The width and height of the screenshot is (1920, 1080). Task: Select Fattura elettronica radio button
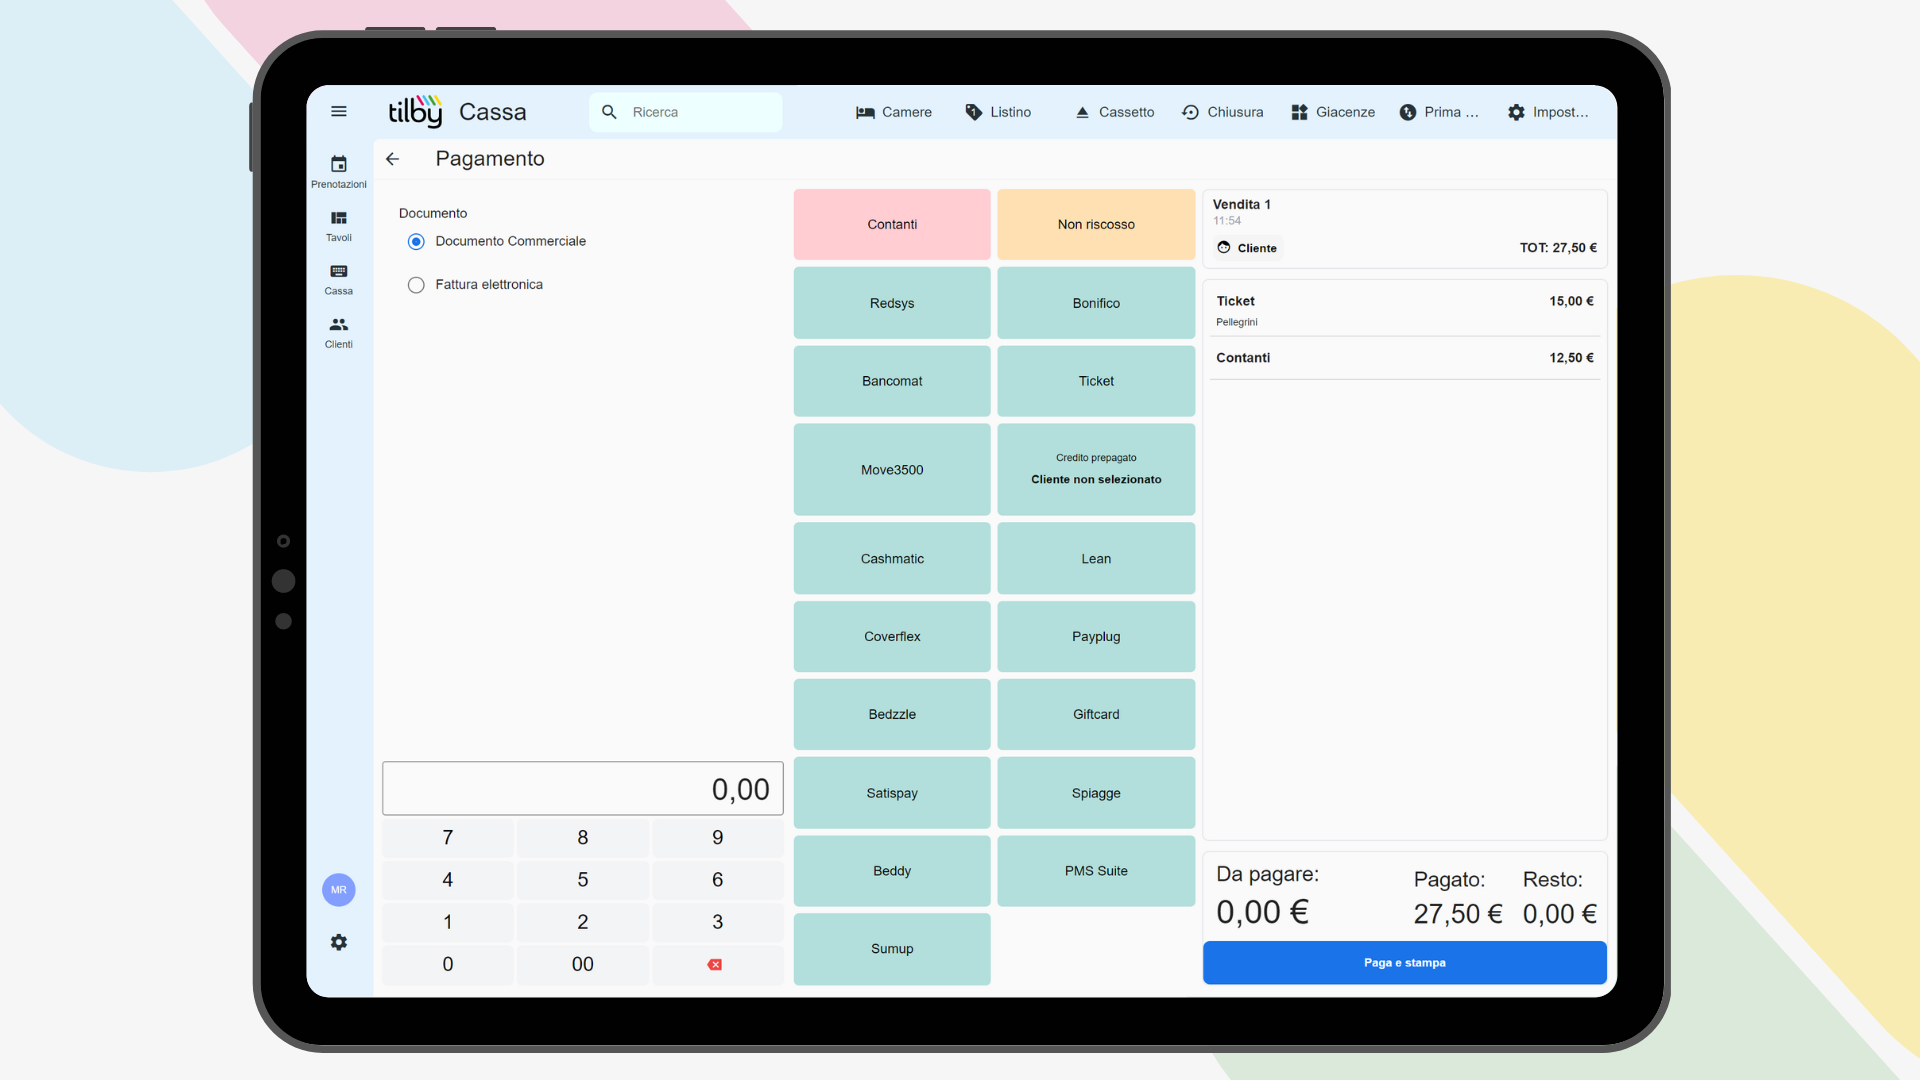pyautogui.click(x=416, y=285)
